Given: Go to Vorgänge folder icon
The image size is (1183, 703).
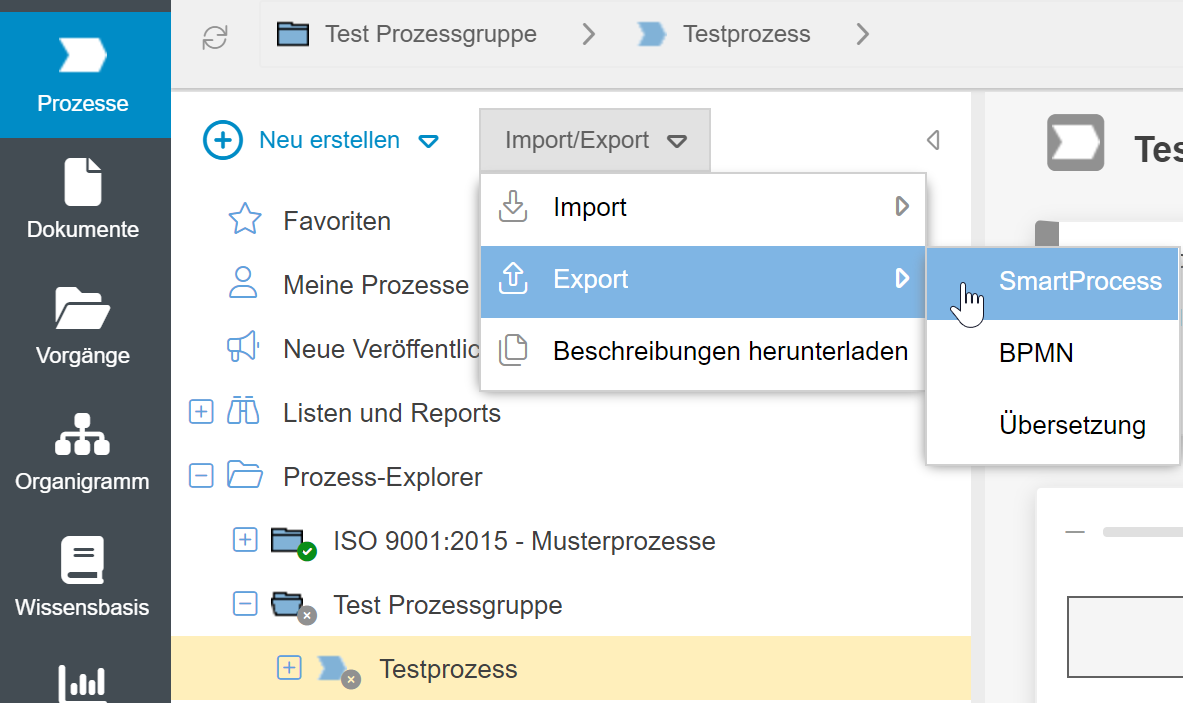Looking at the screenshot, I should pyautogui.click(x=83, y=309).
